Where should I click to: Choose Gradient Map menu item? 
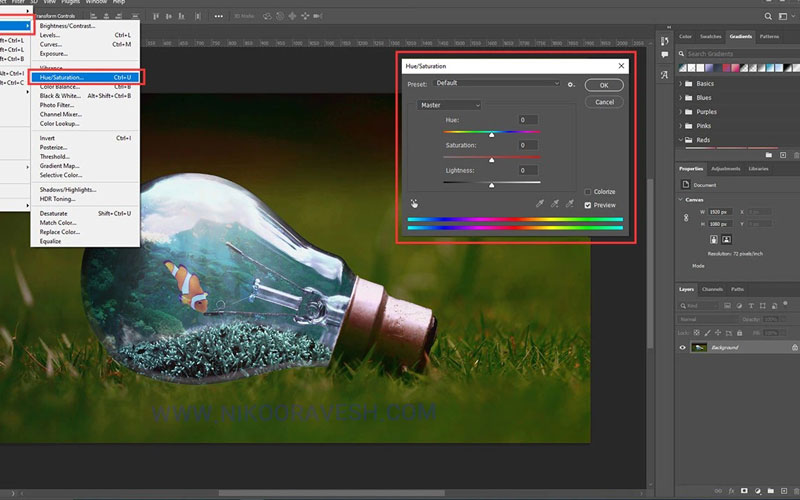(85, 166)
